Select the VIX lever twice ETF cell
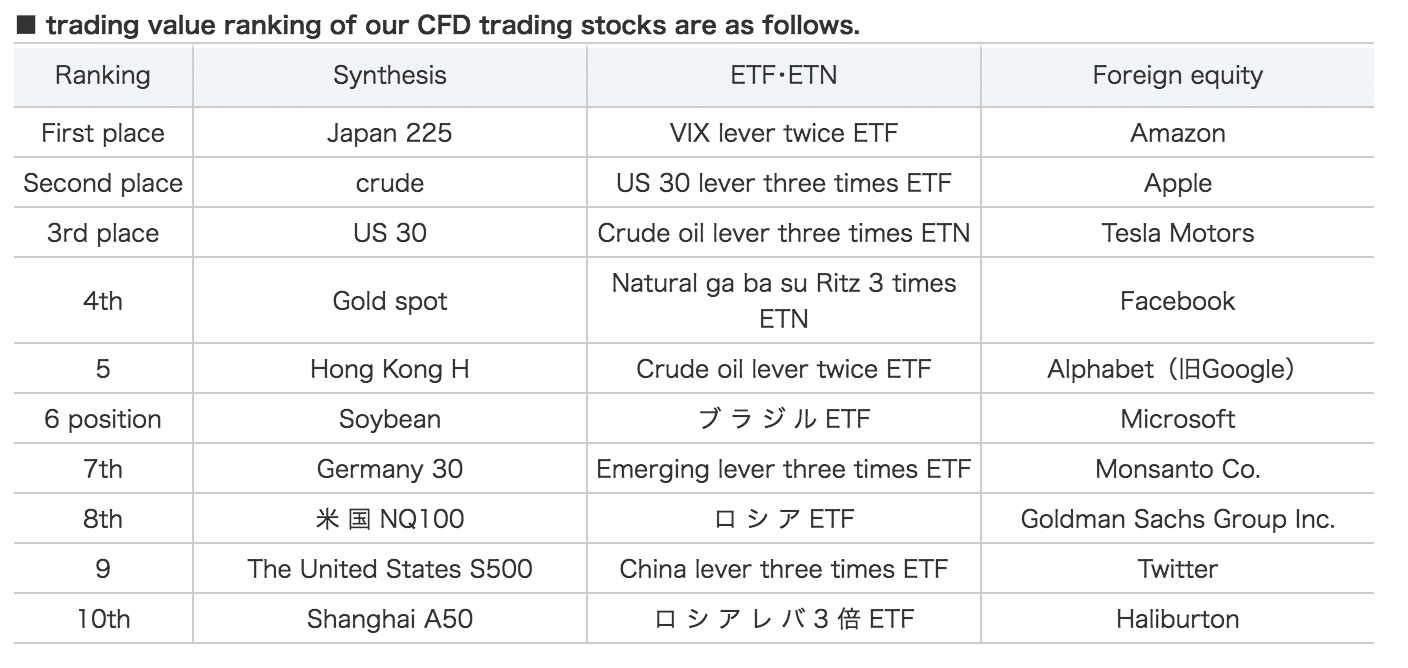This screenshot has height=668, width=1408. click(783, 133)
